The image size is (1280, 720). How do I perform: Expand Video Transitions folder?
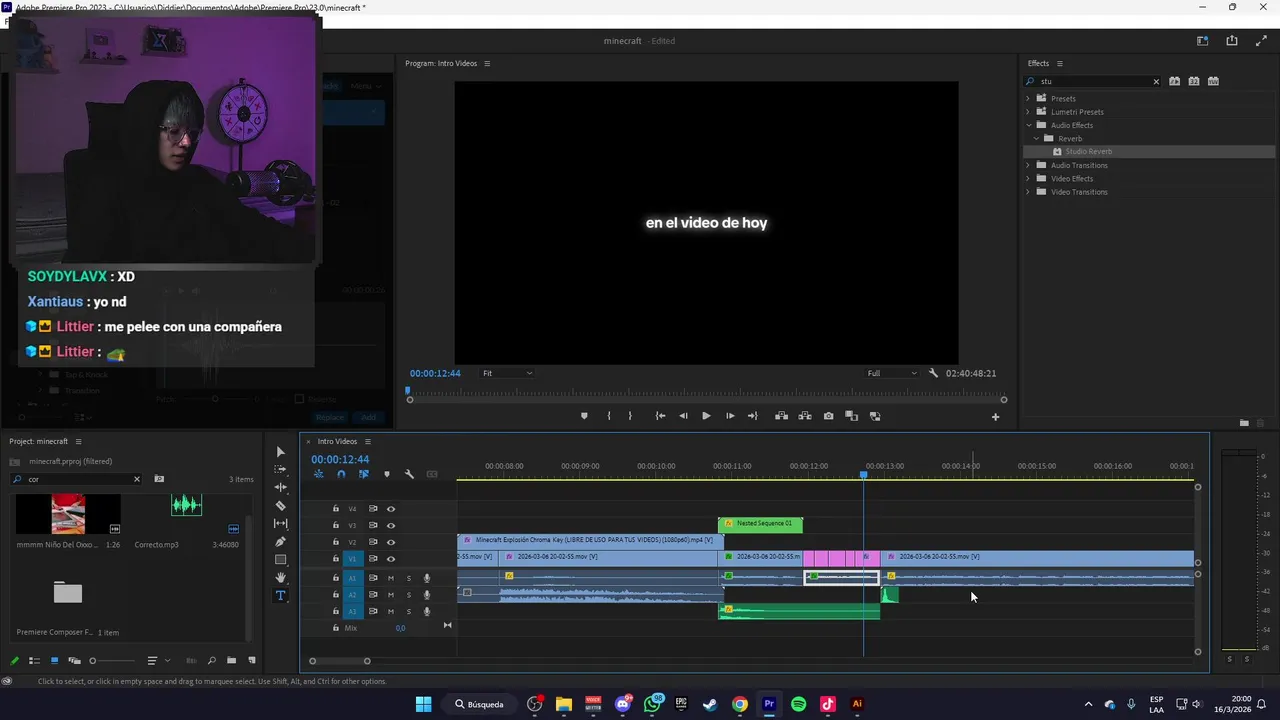pos(1028,192)
